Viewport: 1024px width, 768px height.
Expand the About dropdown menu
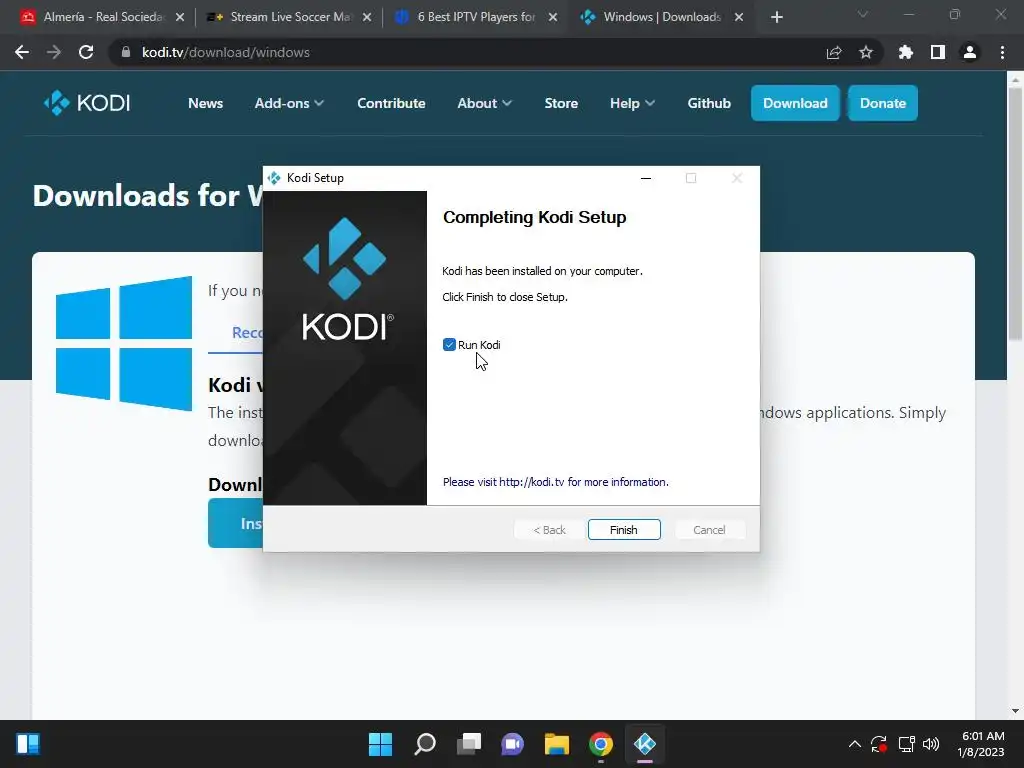click(484, 103)
